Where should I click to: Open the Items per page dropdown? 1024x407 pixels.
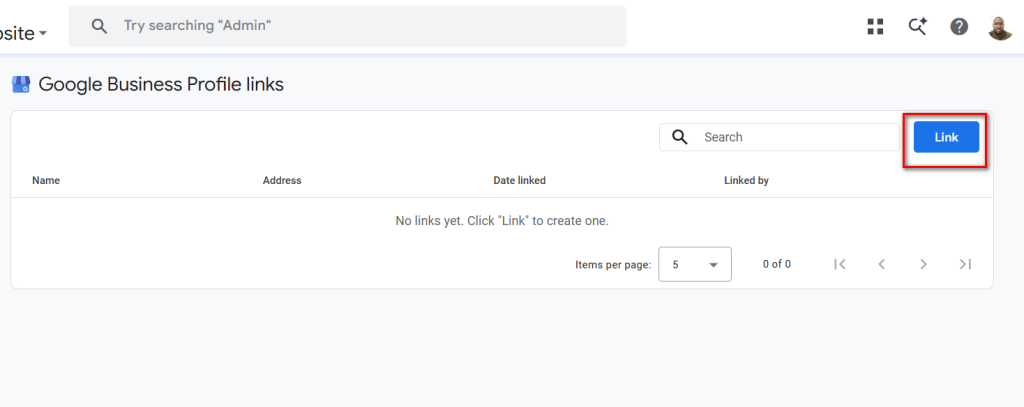[x=695, y=264]
